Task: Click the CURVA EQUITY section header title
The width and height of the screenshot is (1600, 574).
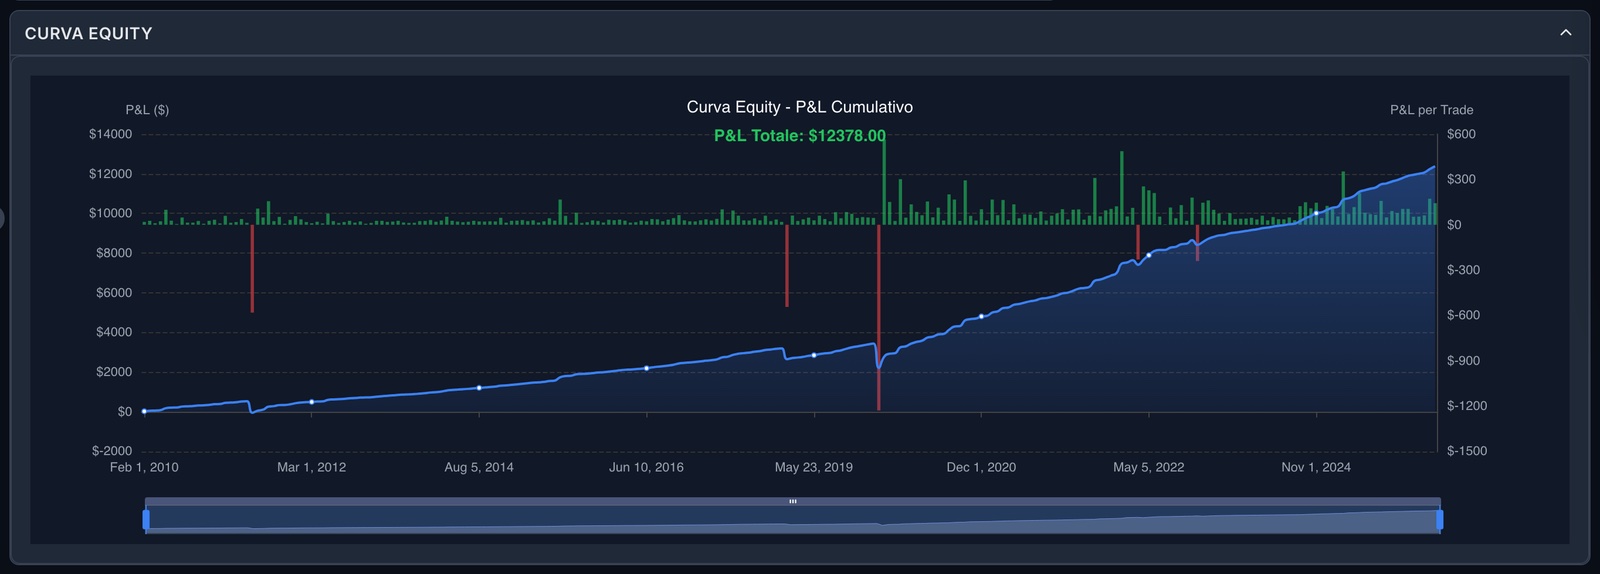Action: [89, 33]
